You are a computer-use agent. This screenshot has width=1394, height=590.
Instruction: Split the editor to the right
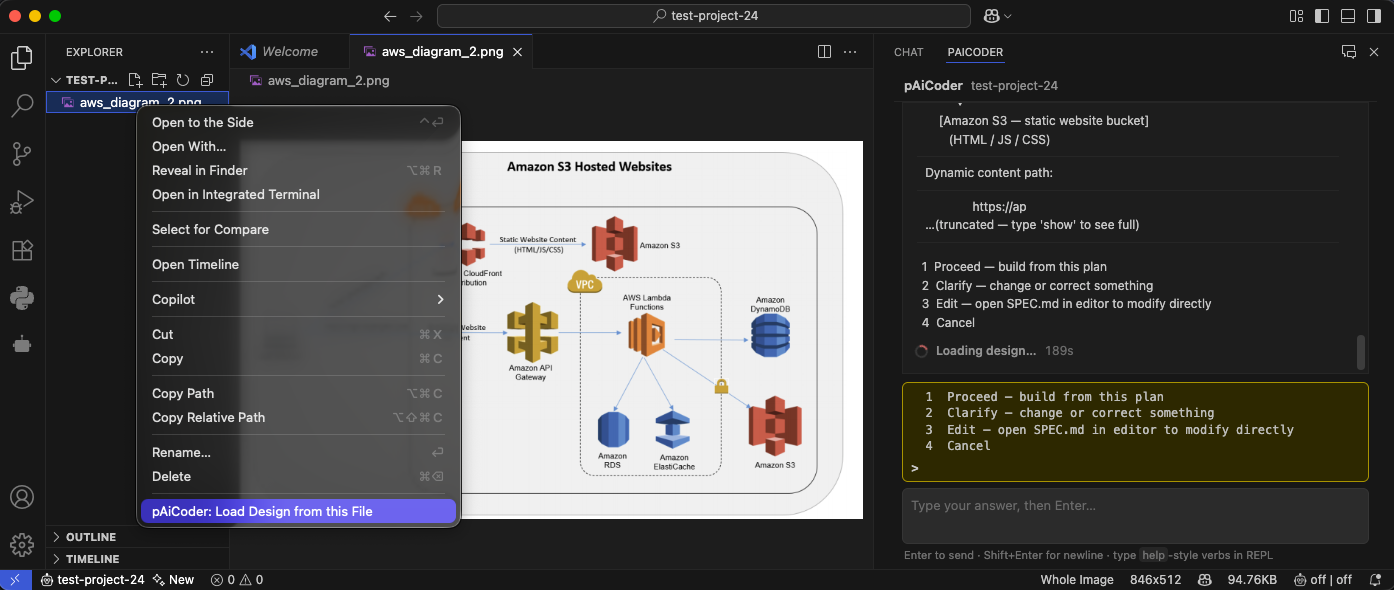coord(824,51)
